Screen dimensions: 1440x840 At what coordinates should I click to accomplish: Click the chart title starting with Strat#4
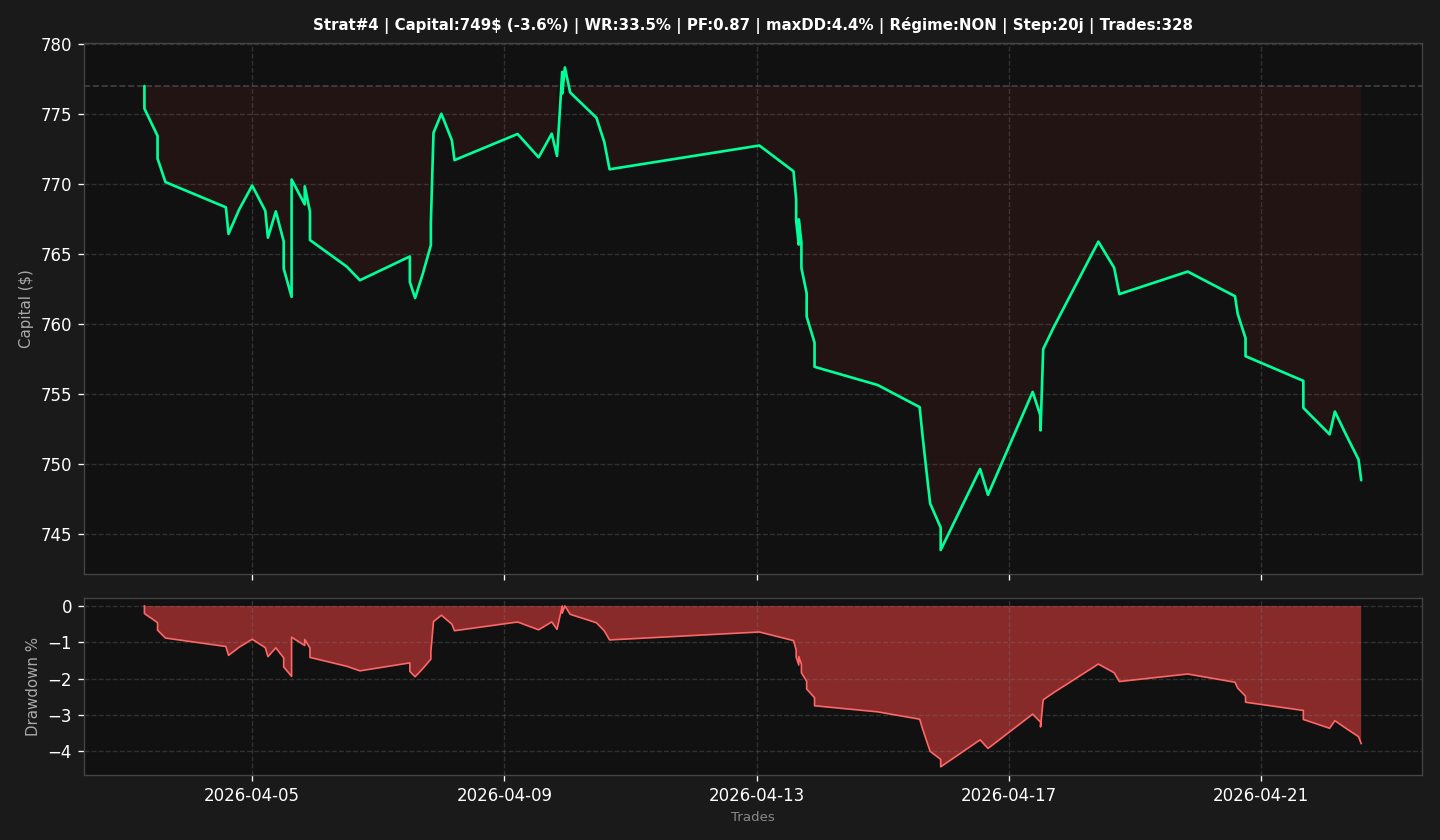click(752, 25)
